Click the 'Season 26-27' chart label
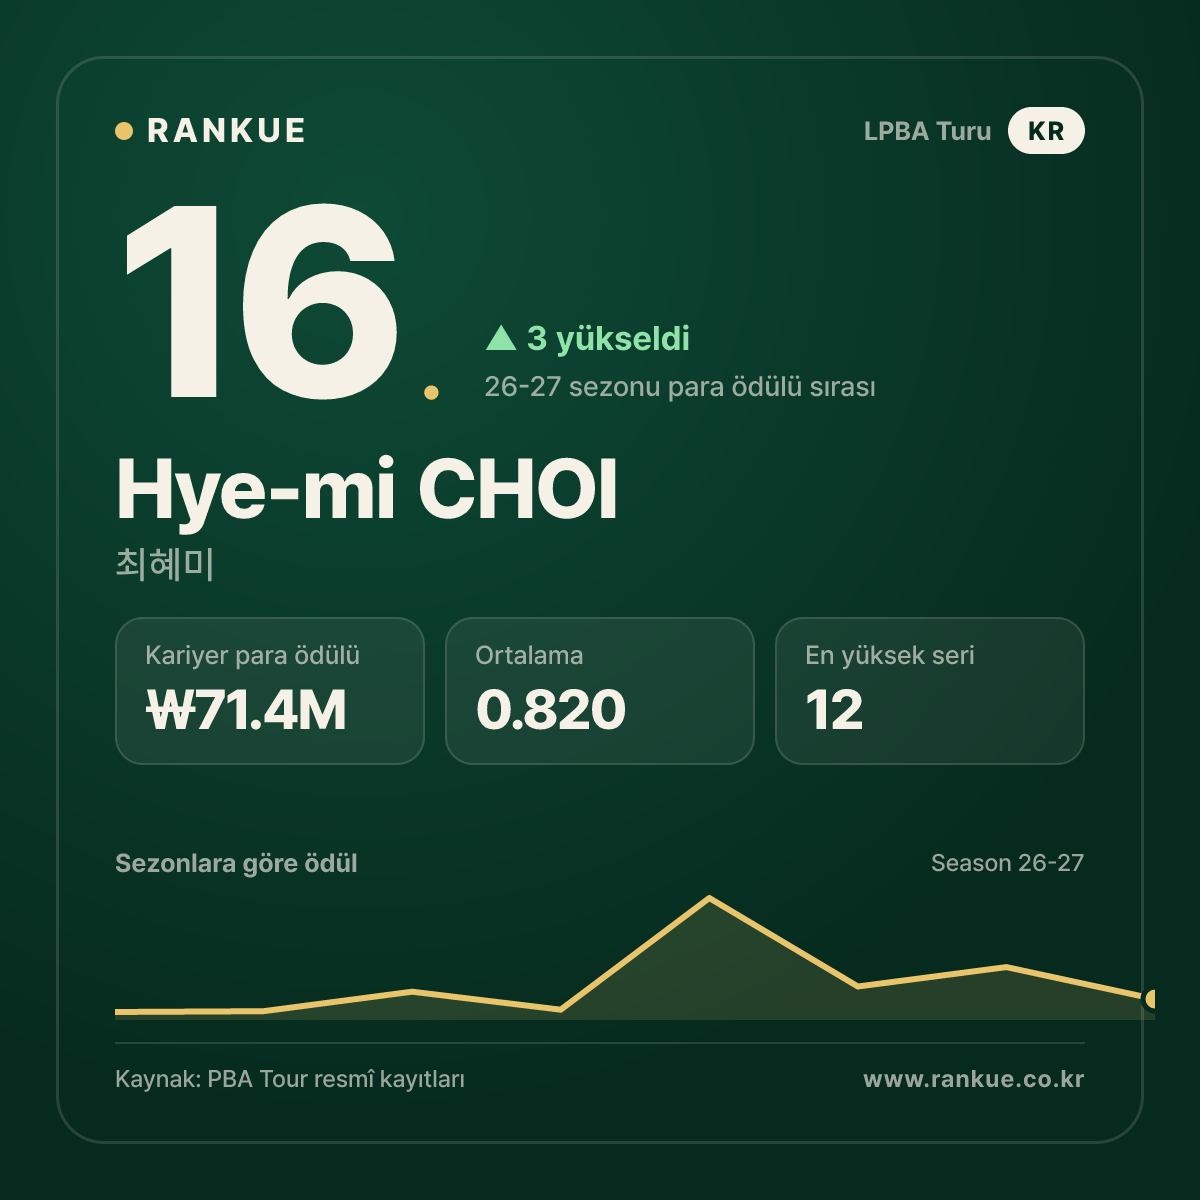The image size is (1200, 1200). click(1007, 863)
